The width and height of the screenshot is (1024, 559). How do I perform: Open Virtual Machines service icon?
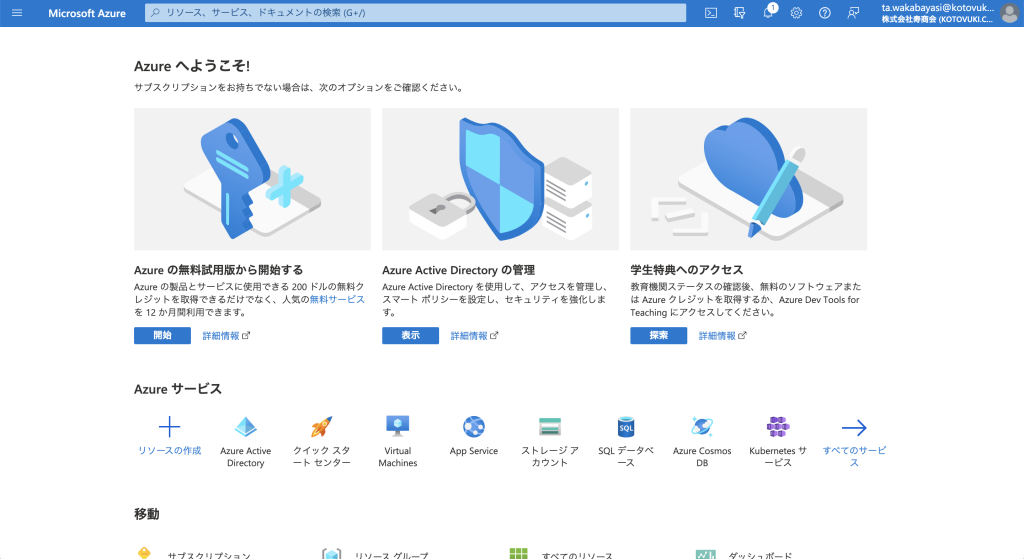398,427
